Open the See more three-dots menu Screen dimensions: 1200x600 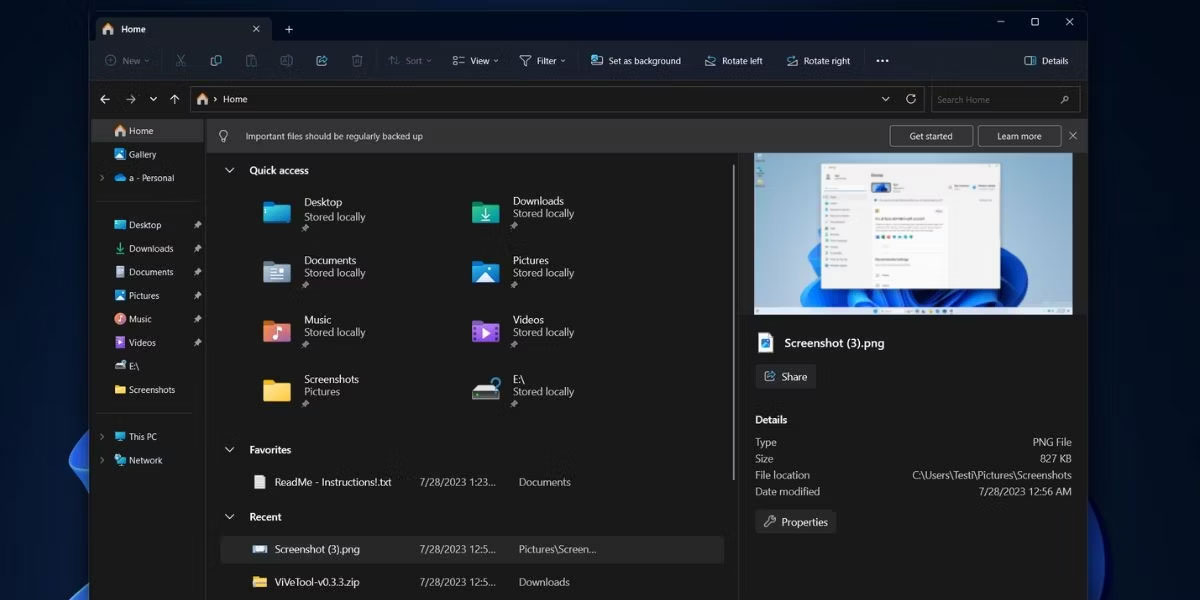[882, 61]
